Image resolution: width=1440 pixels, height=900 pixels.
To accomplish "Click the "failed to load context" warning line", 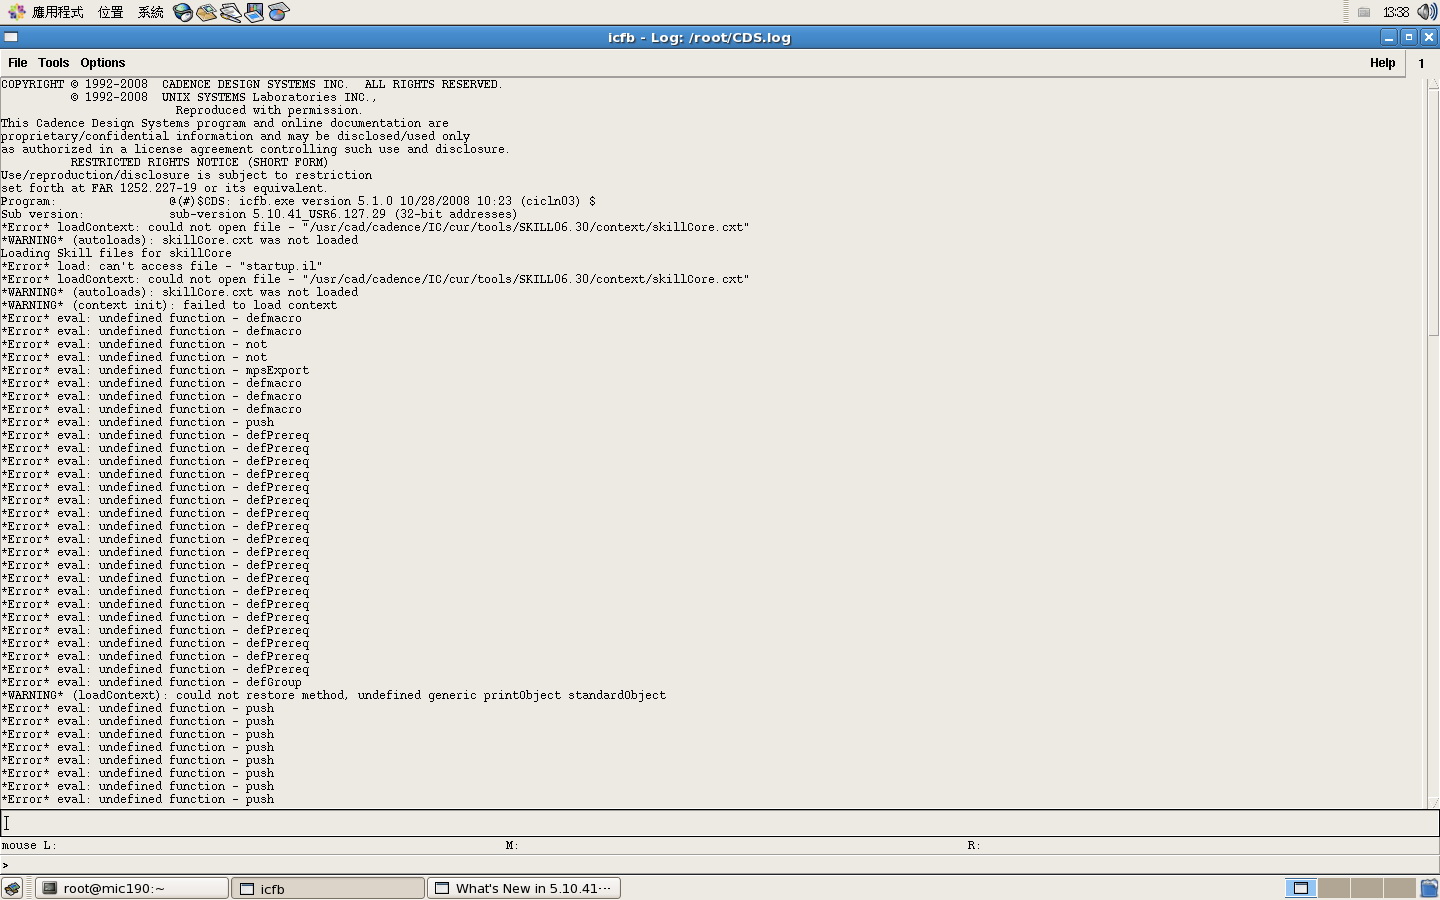I will 169,305.
